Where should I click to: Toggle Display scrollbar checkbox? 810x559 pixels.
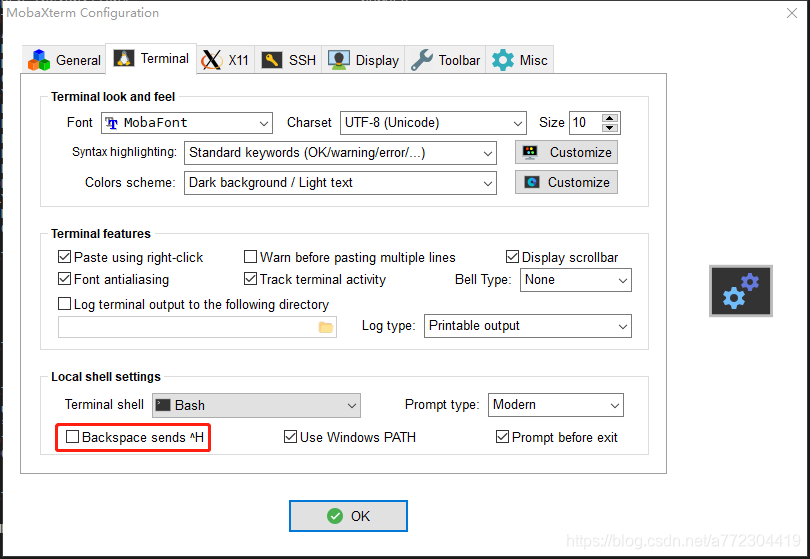pos(512,257)
